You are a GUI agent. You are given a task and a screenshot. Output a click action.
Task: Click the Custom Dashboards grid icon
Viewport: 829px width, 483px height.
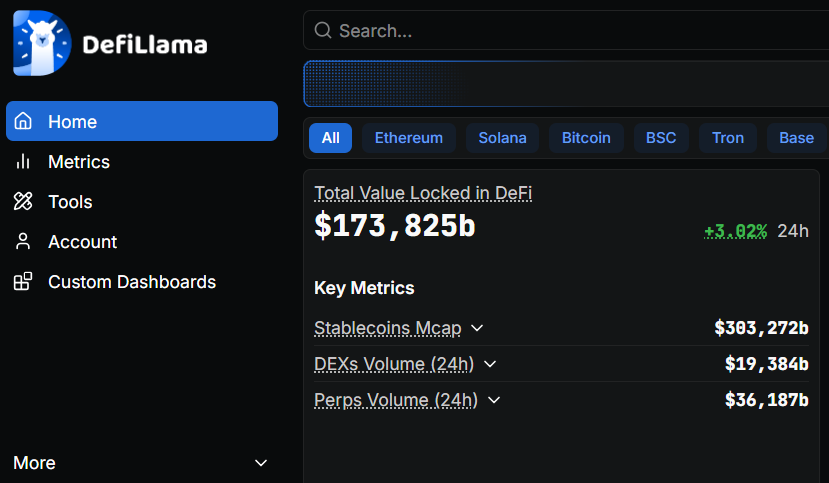[x=23, y=282]
